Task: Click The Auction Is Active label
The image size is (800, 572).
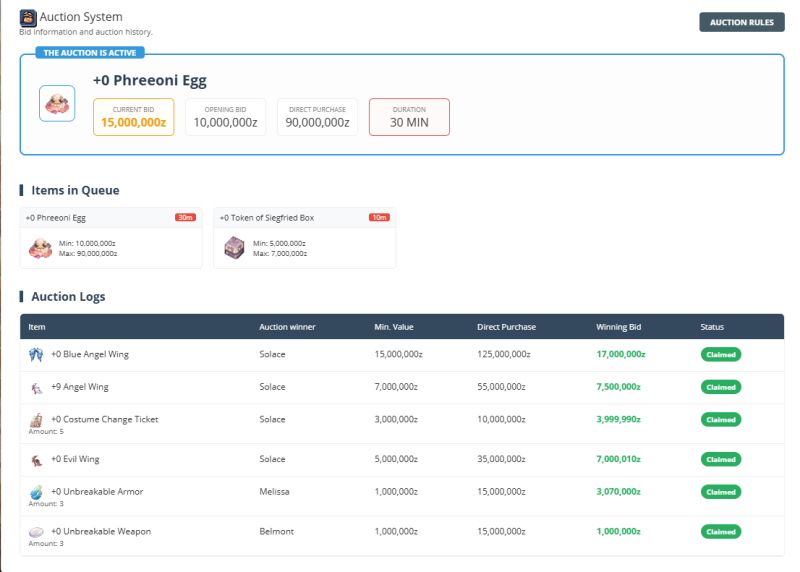Action: (x=90, y=53)
